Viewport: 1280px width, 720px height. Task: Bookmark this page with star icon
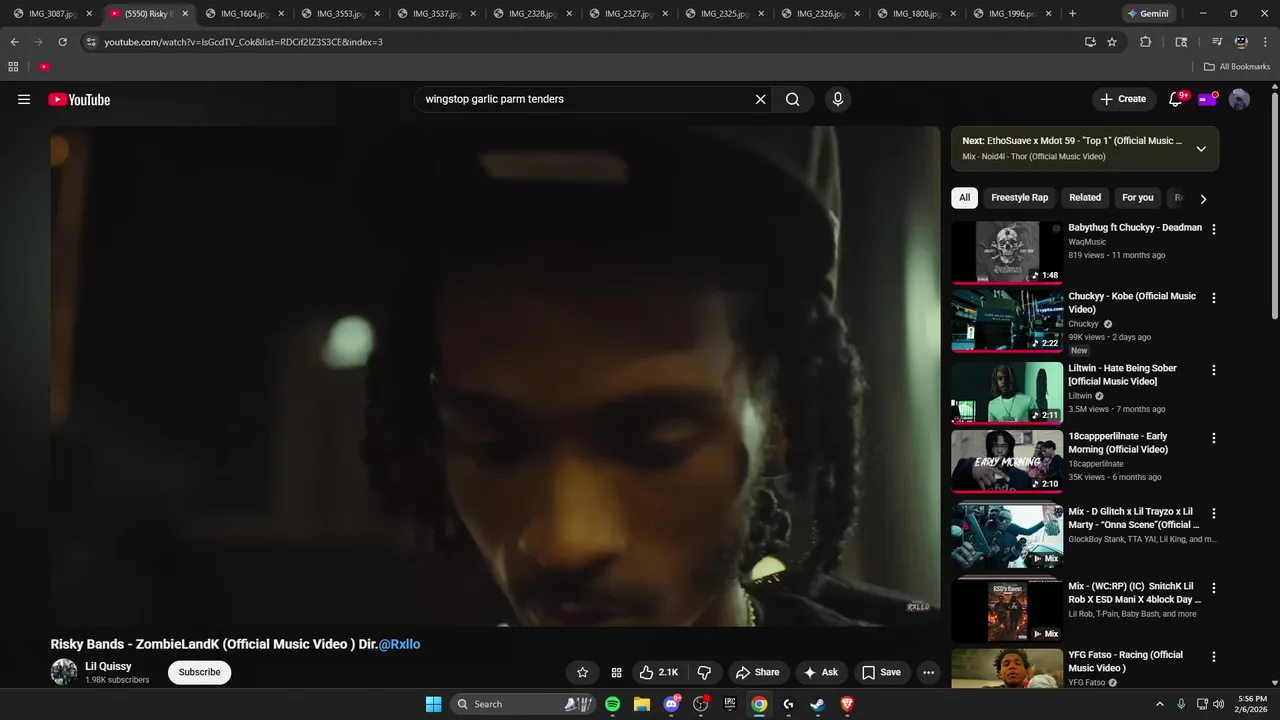(1112, 42)
